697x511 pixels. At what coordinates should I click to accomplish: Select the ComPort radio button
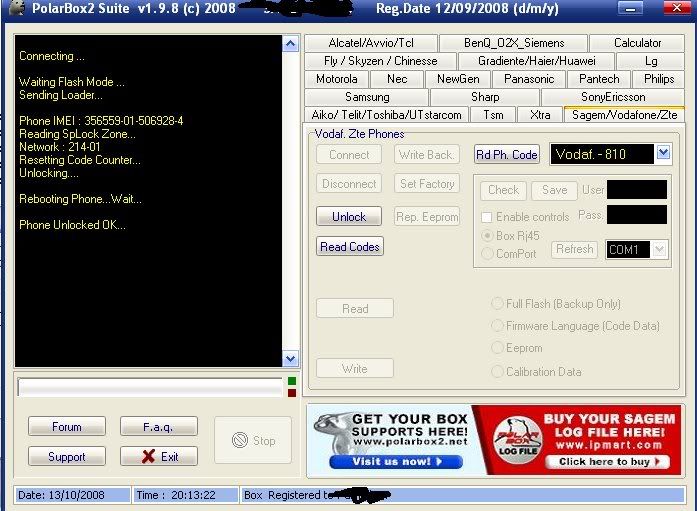(488, 253)
